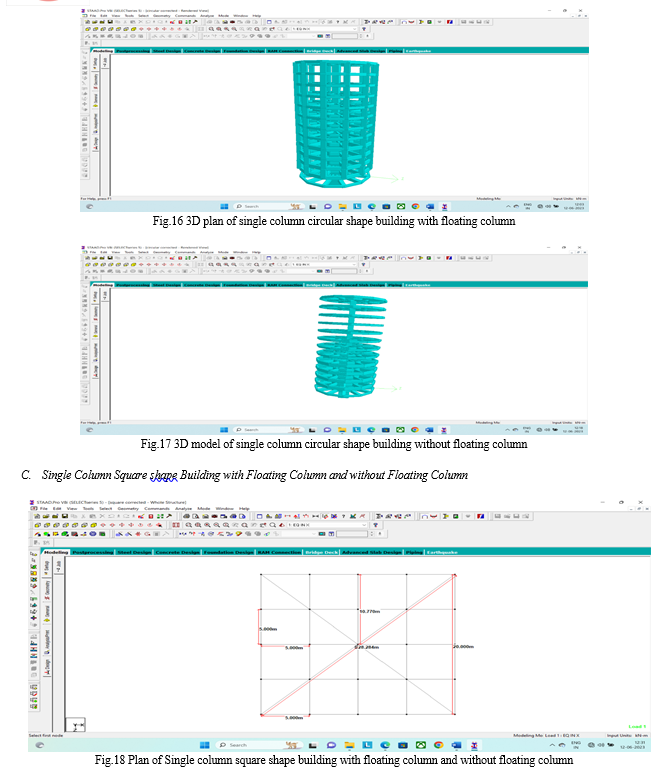The width and height of the screenshot is (664, 775).
Task: Click 'Select first node' status bar text
Action: click(x=46, y=735)
